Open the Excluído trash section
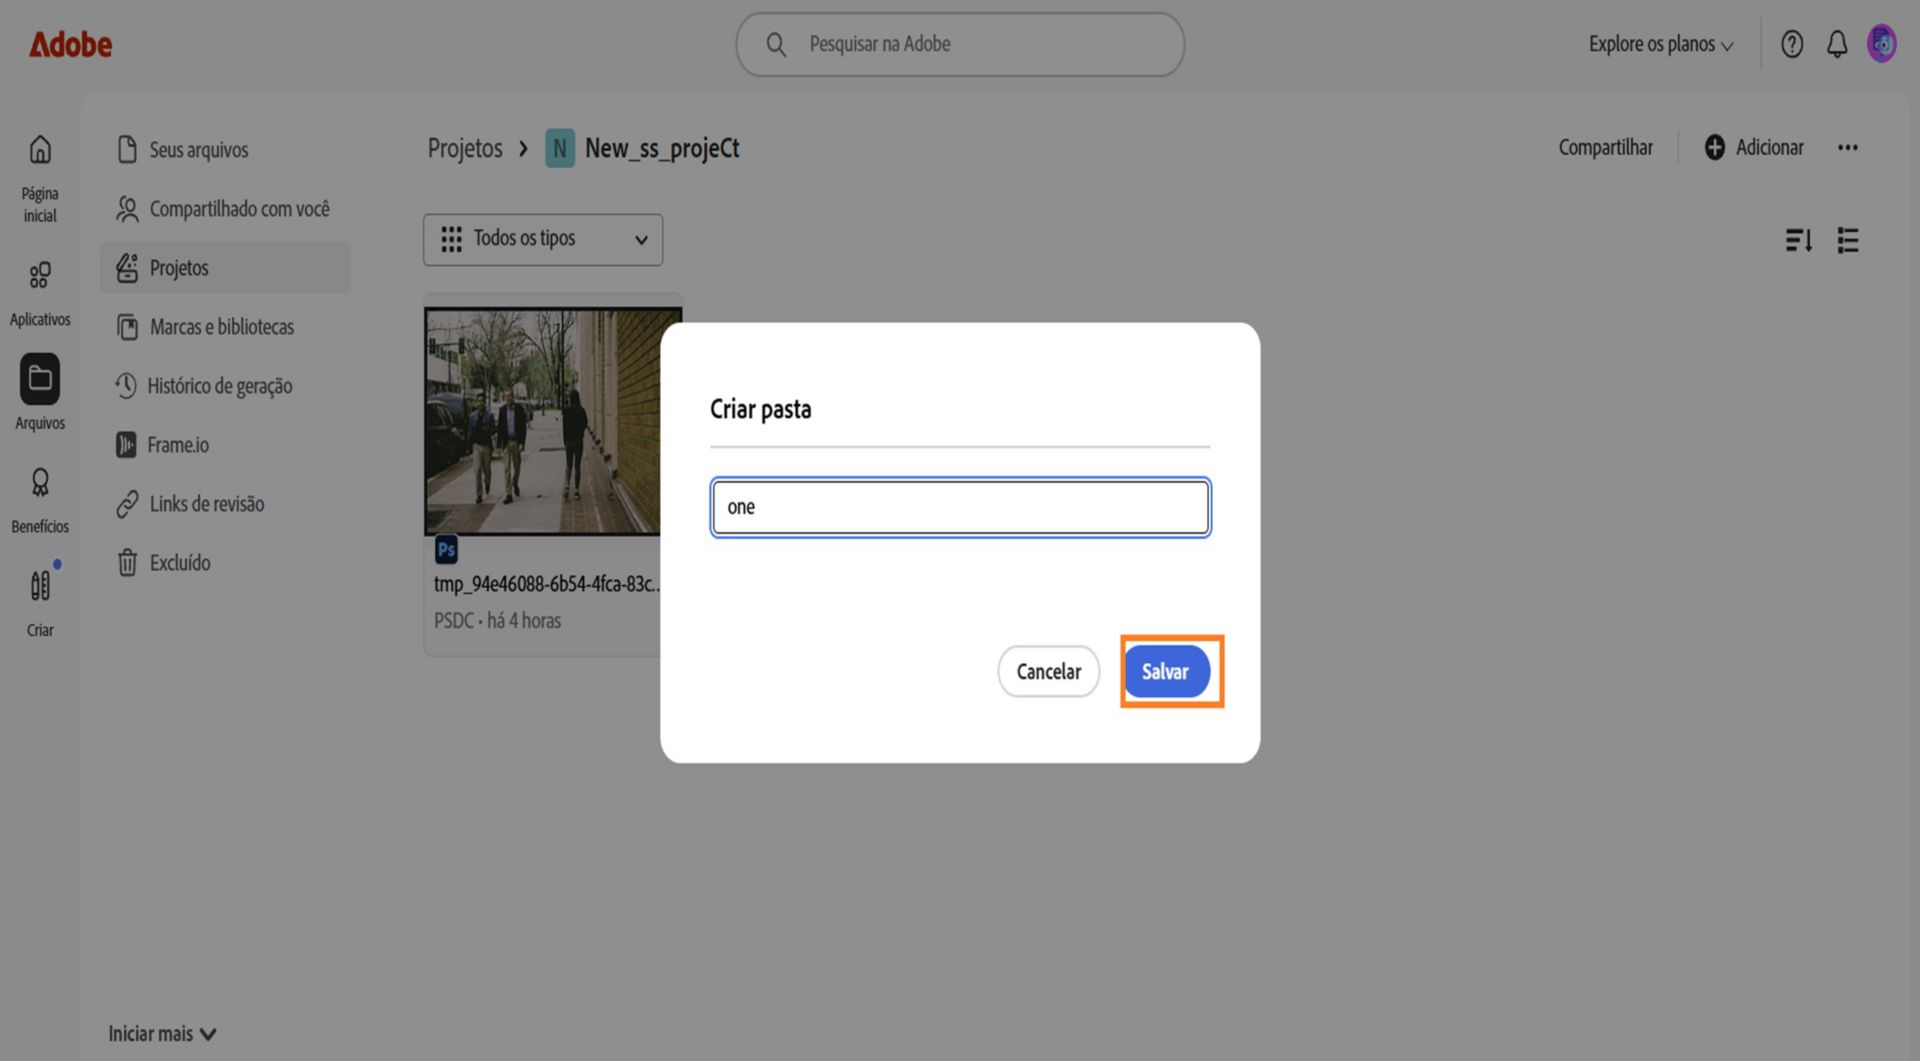The width and height of the screenshot is (1920, 1061). 163,562
